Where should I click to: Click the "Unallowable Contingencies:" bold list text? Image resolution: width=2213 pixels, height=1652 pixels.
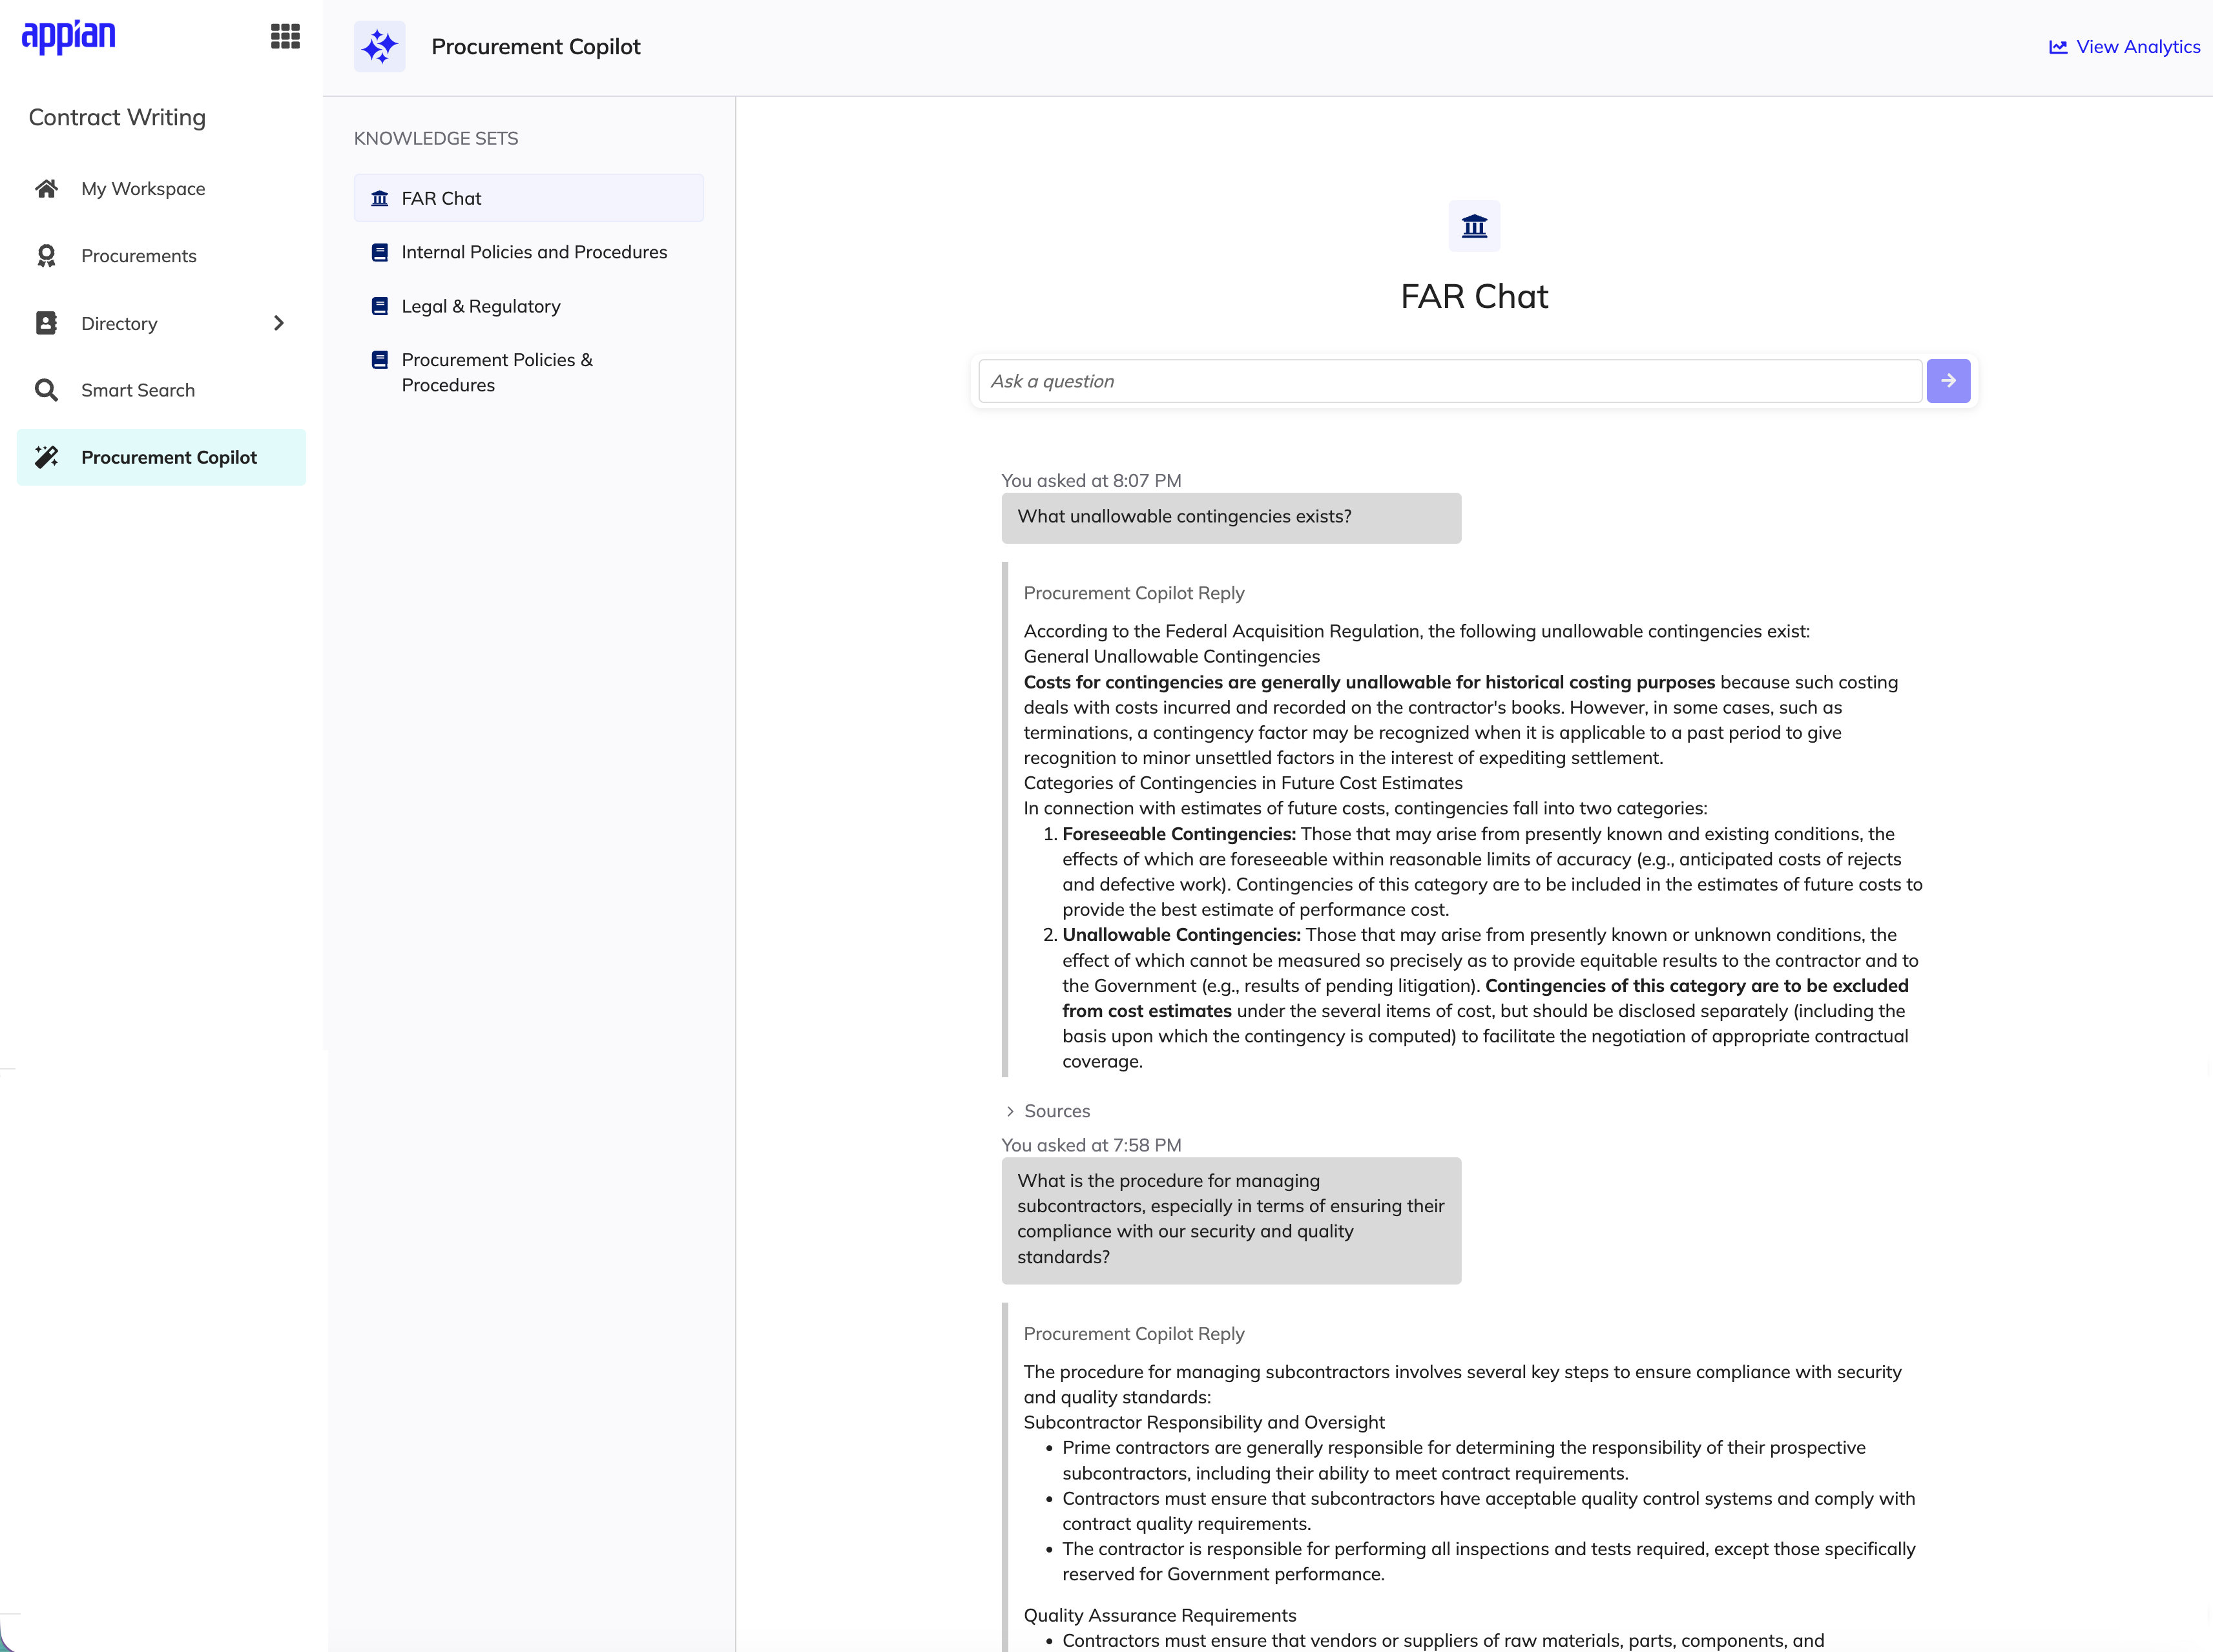1181,935
